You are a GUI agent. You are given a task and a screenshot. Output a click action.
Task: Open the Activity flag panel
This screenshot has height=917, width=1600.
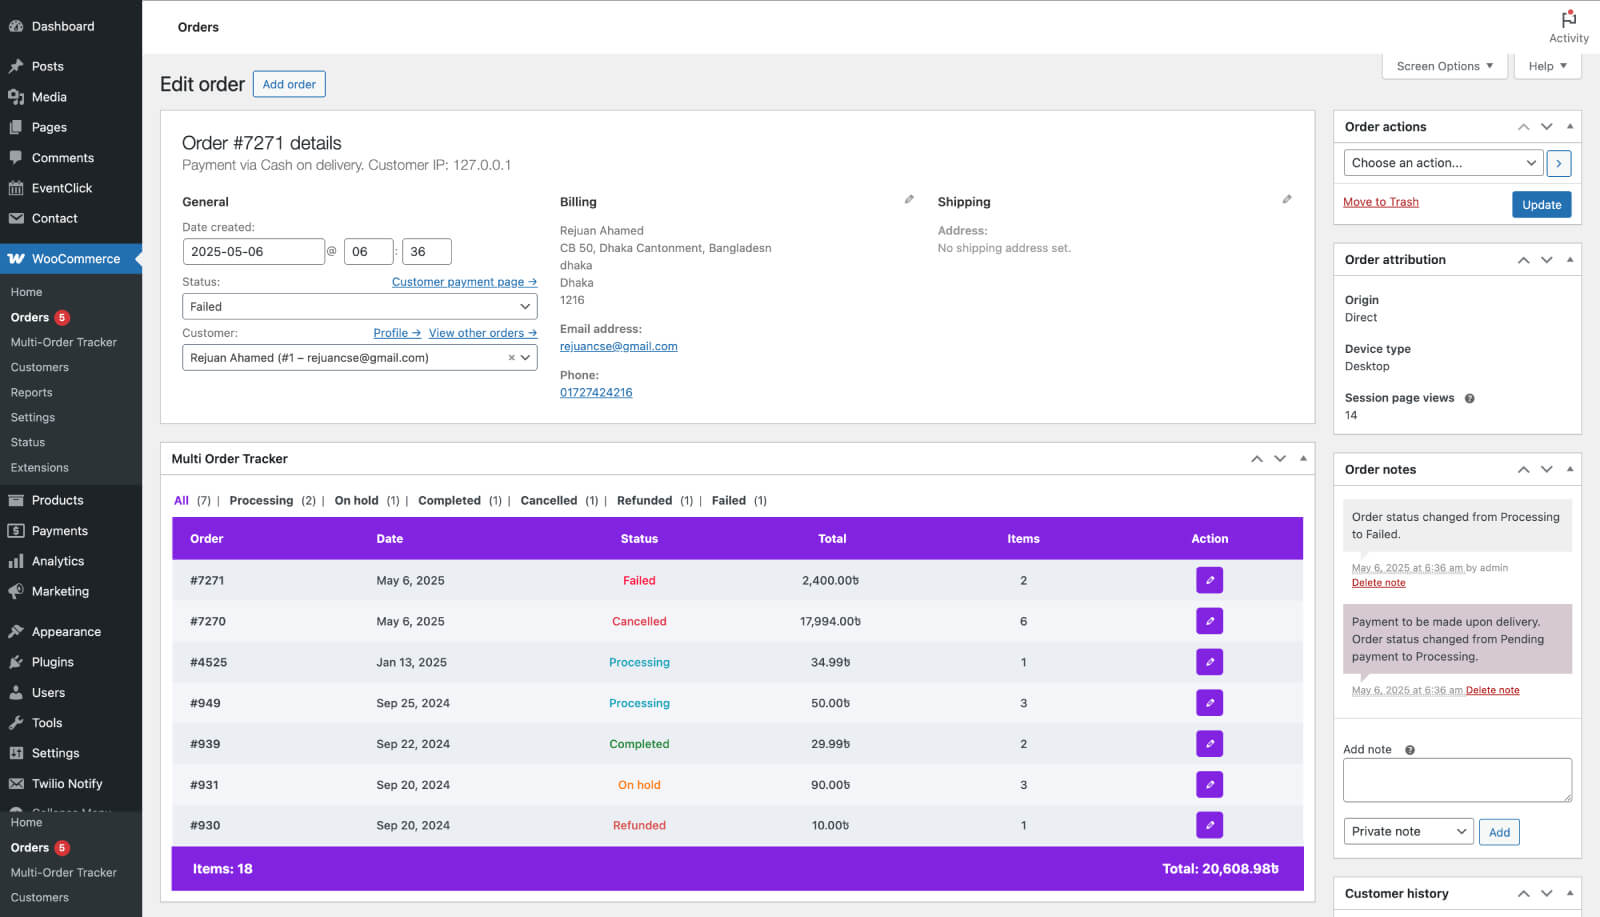[x=1568, y=27]
